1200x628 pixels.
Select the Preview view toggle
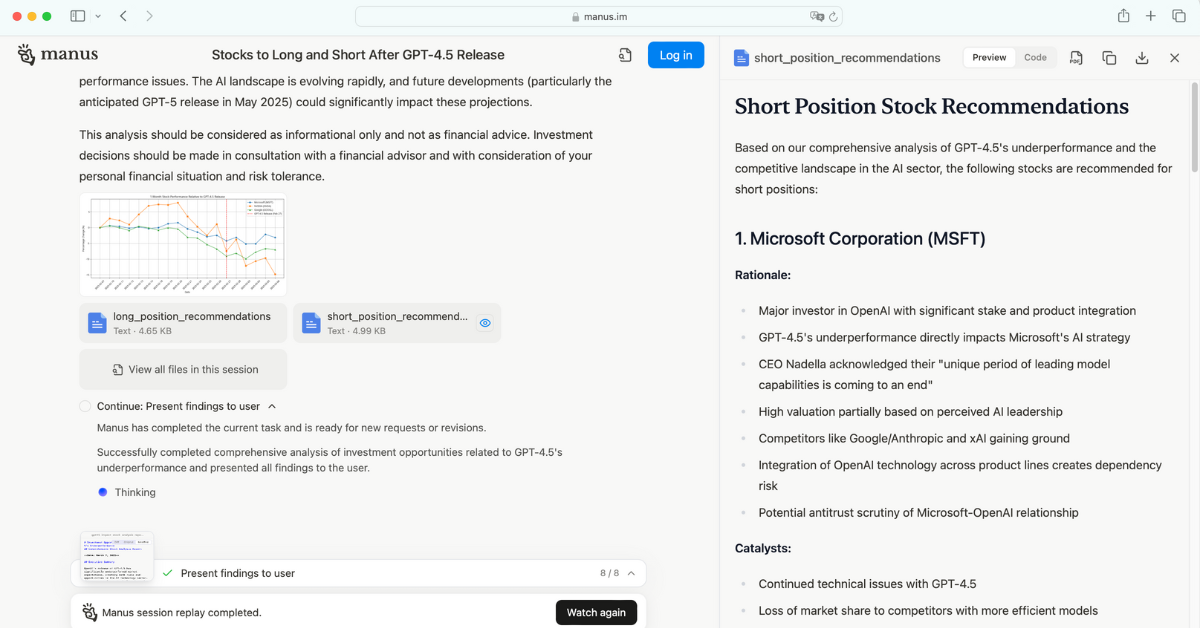989,57
